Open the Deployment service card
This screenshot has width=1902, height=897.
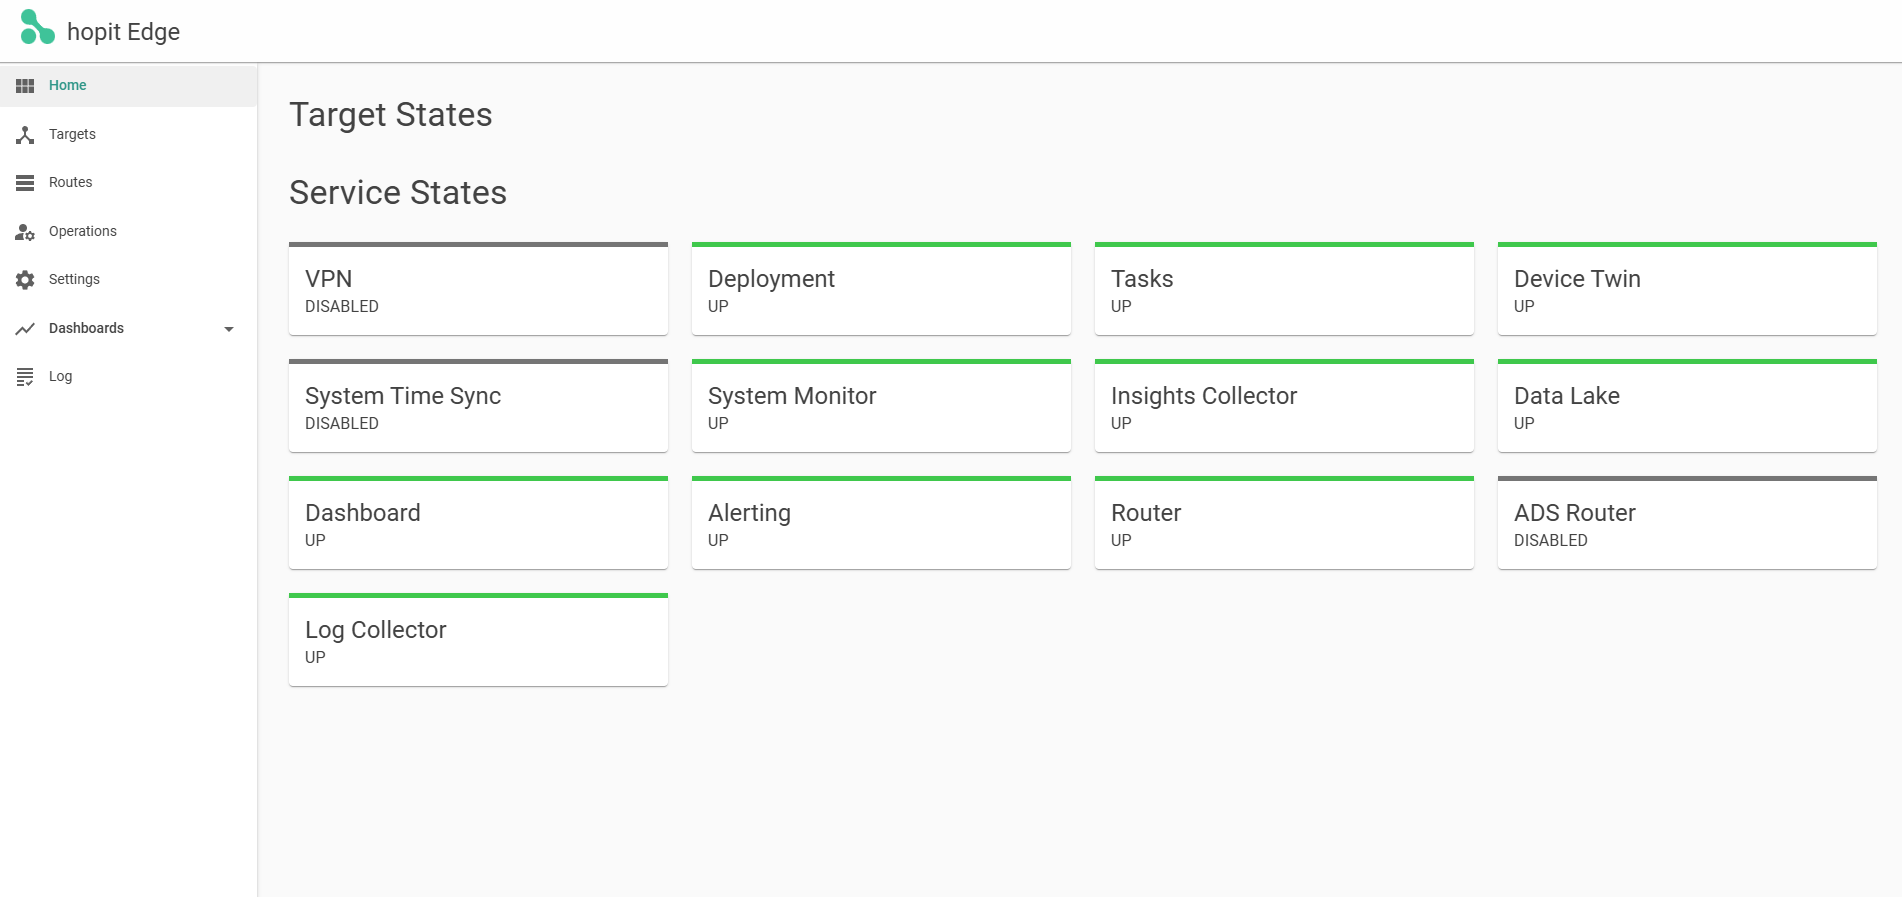click(x=881, y=290)
